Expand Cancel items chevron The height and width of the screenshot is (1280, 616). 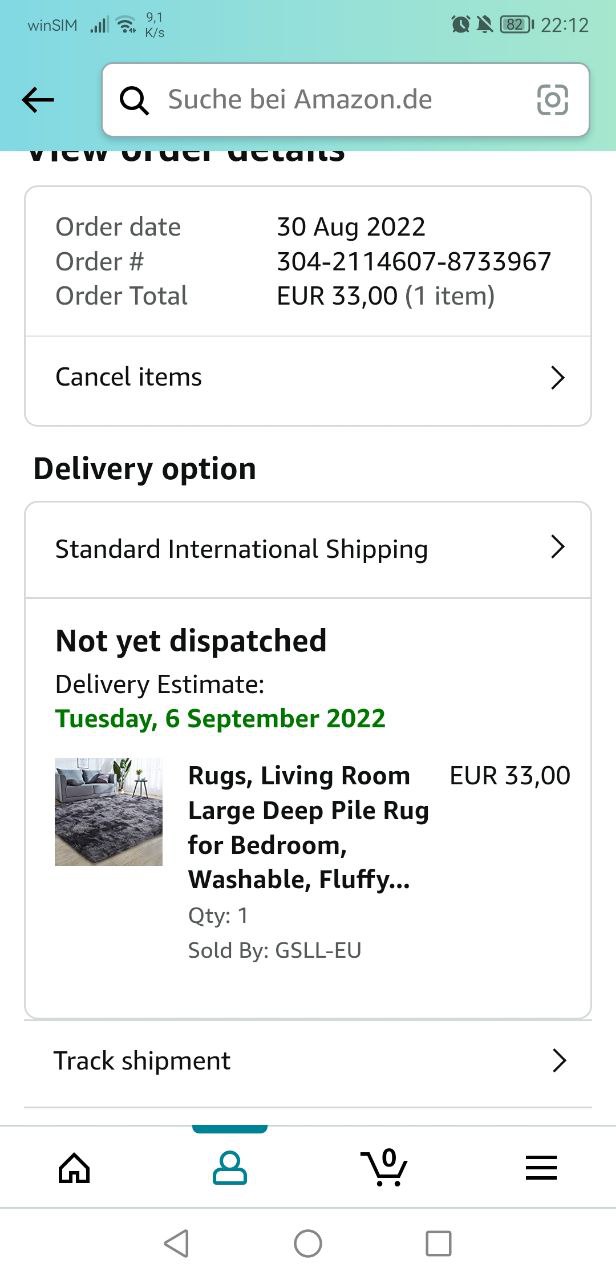pyautogui.click(x=558, y=378)
